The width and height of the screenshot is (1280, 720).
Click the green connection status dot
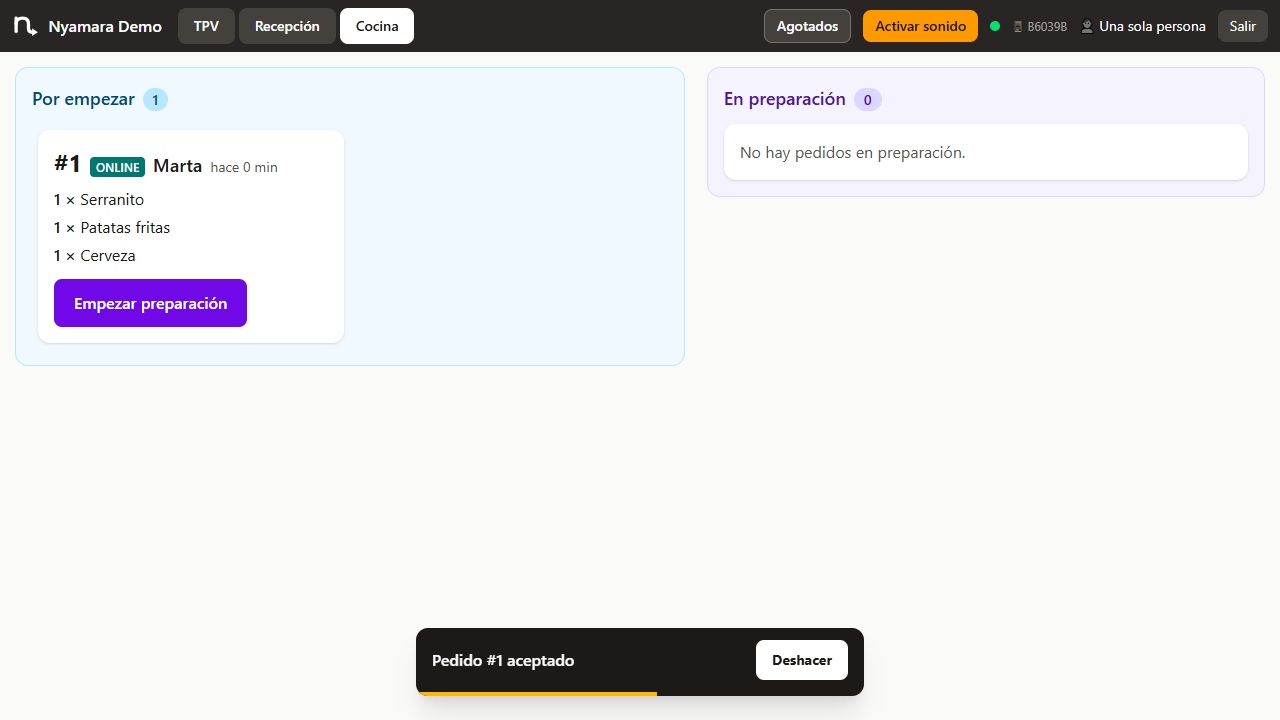[x=995, y=26]
